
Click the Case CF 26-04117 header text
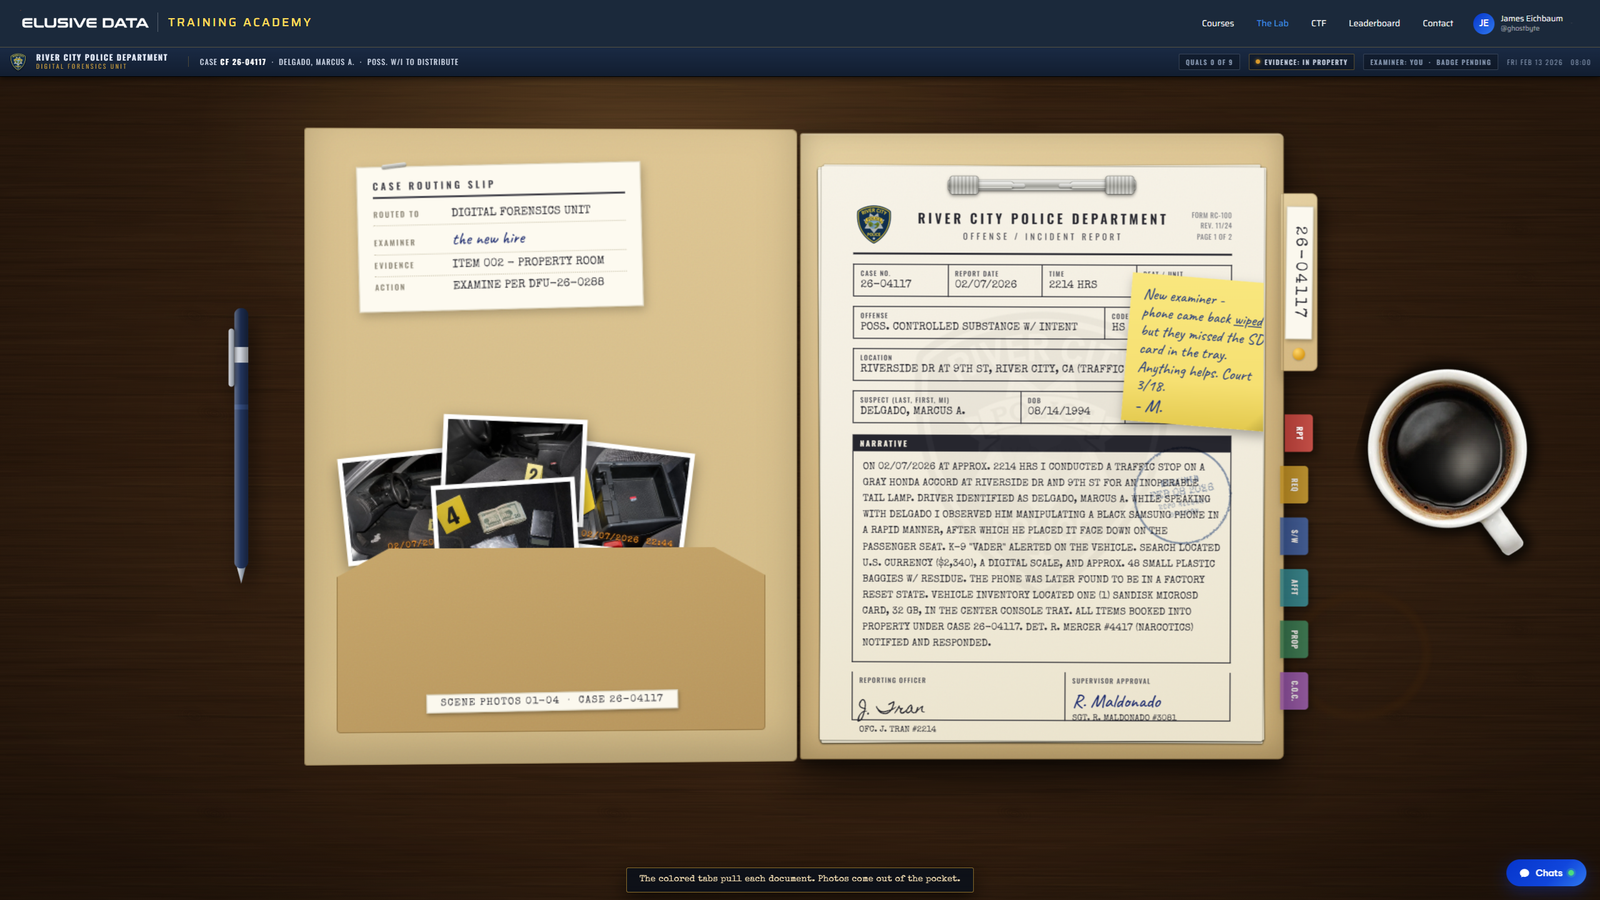233,62
